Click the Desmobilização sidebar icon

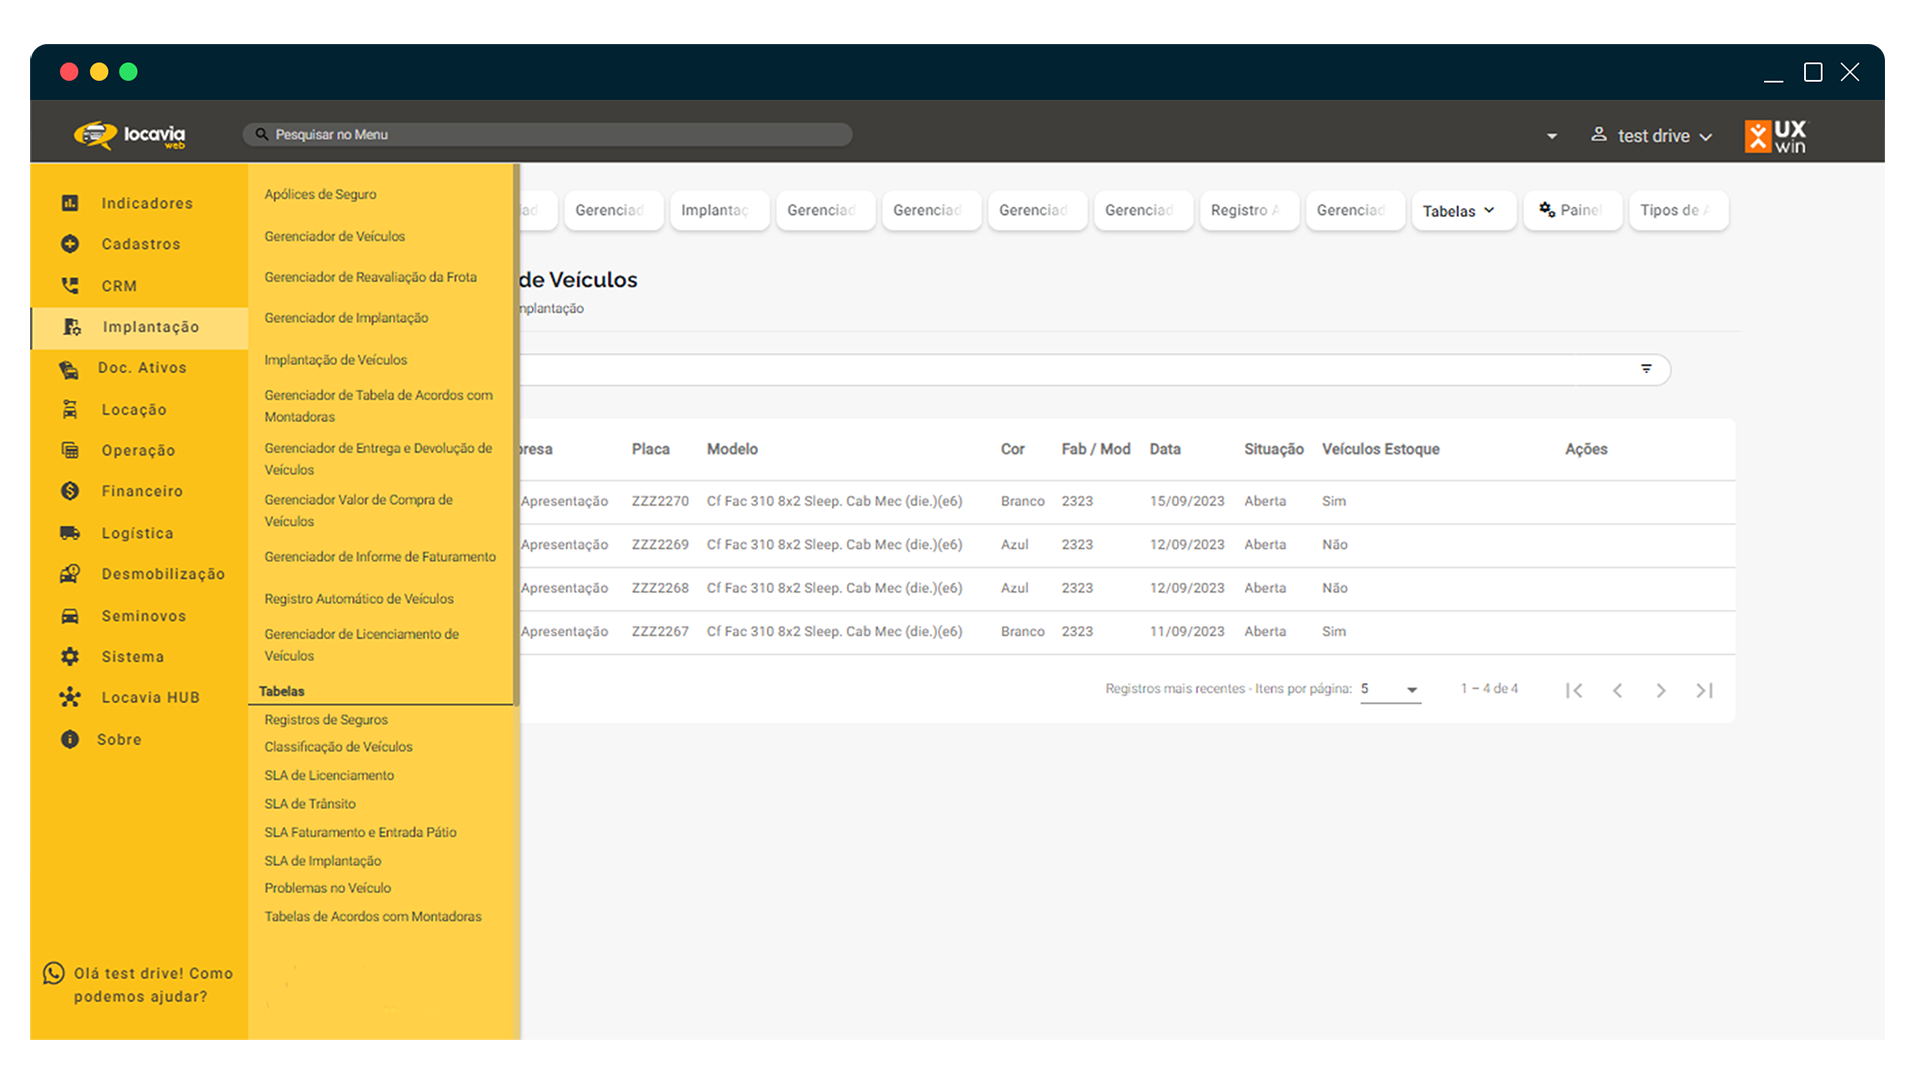tap(70, 574)
